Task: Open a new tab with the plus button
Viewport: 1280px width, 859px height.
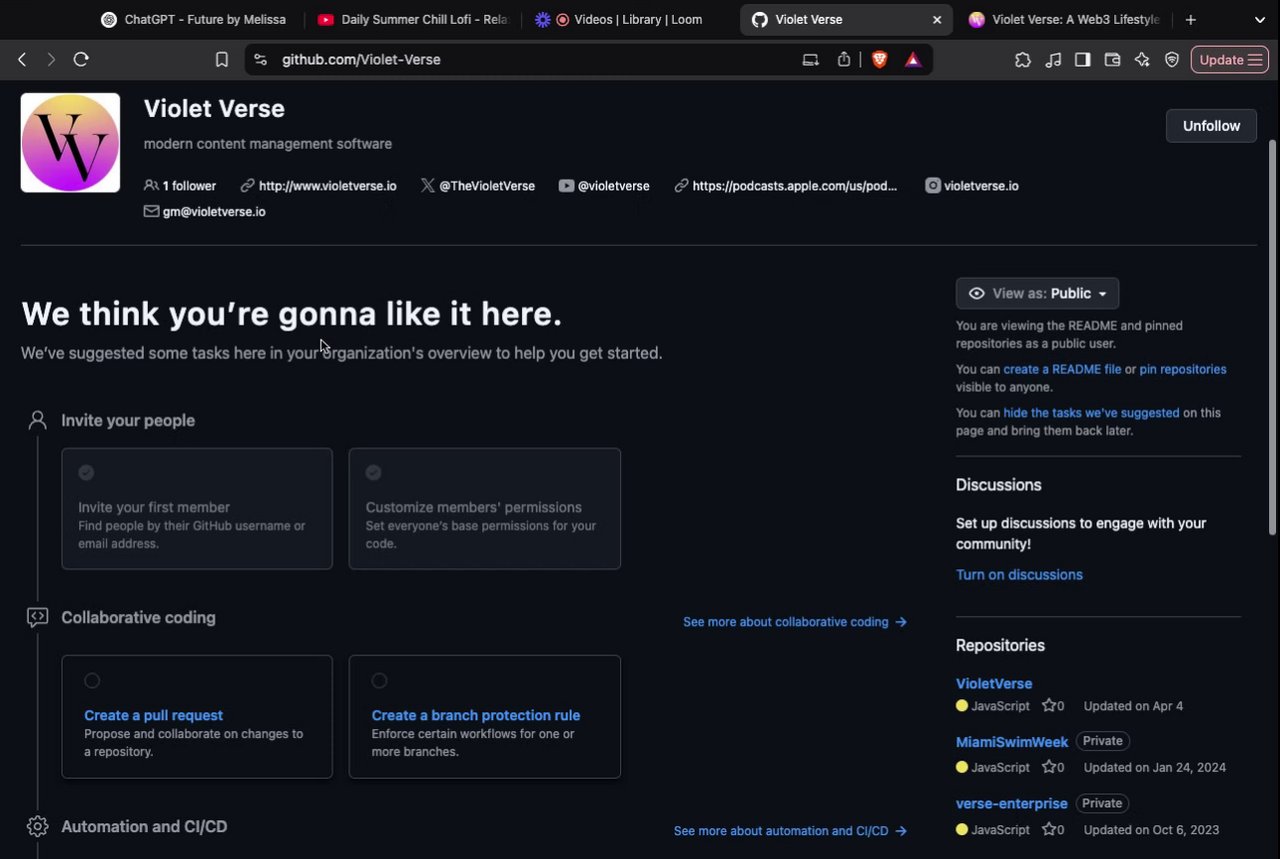Action: (x=1190, y=20)
